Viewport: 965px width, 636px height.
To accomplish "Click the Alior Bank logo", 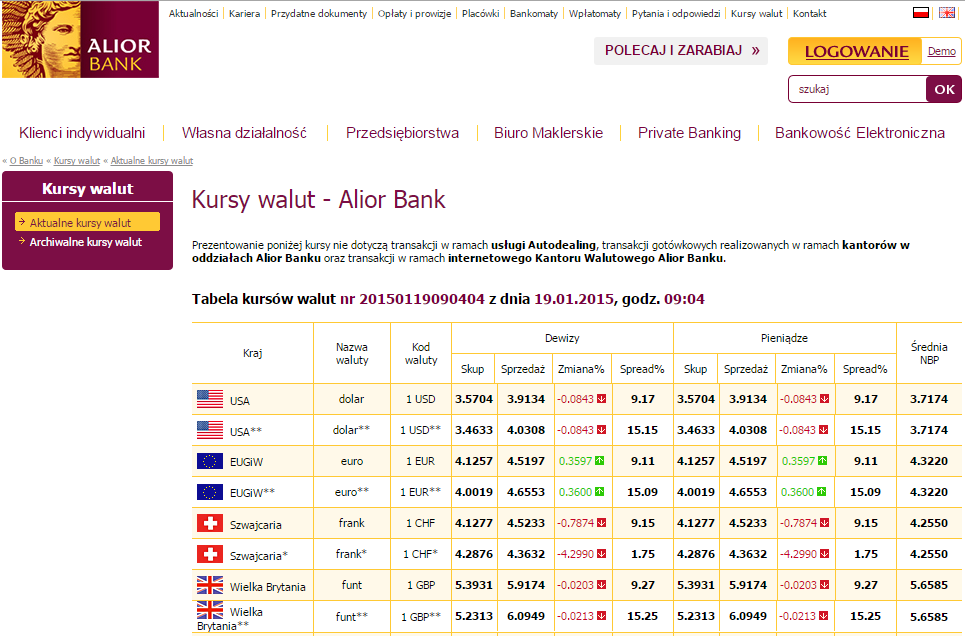I will 81,39.
